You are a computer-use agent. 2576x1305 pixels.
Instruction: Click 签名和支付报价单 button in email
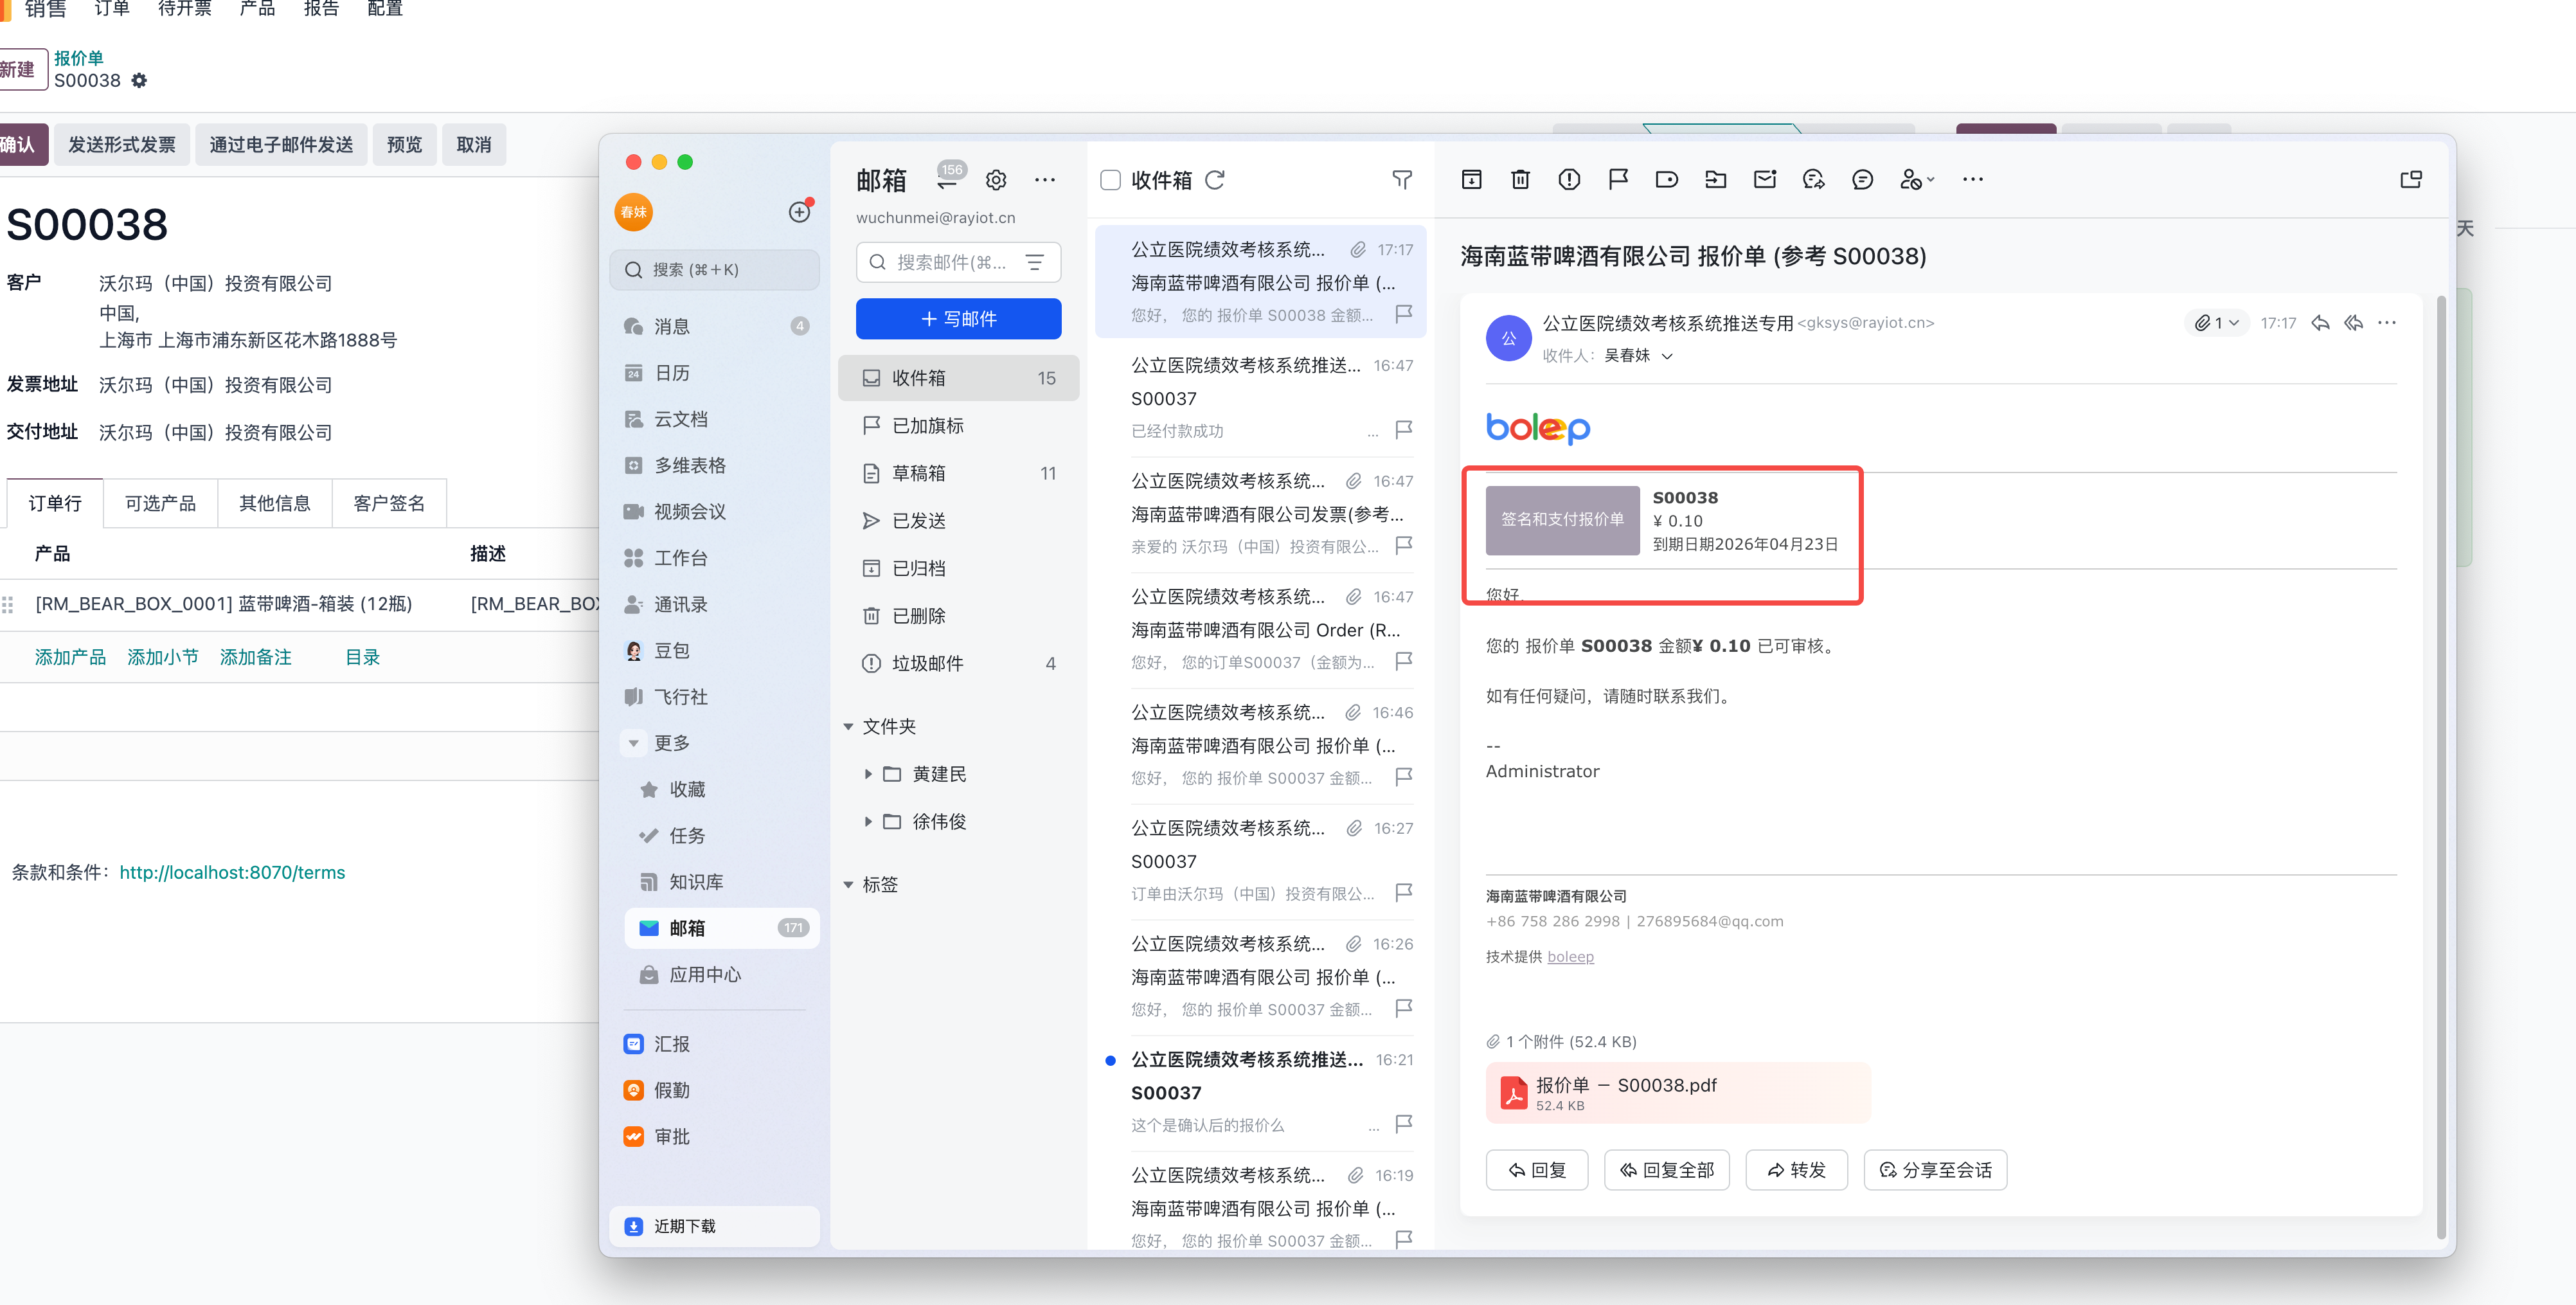pyautogui.click(x=1562, y=520)
